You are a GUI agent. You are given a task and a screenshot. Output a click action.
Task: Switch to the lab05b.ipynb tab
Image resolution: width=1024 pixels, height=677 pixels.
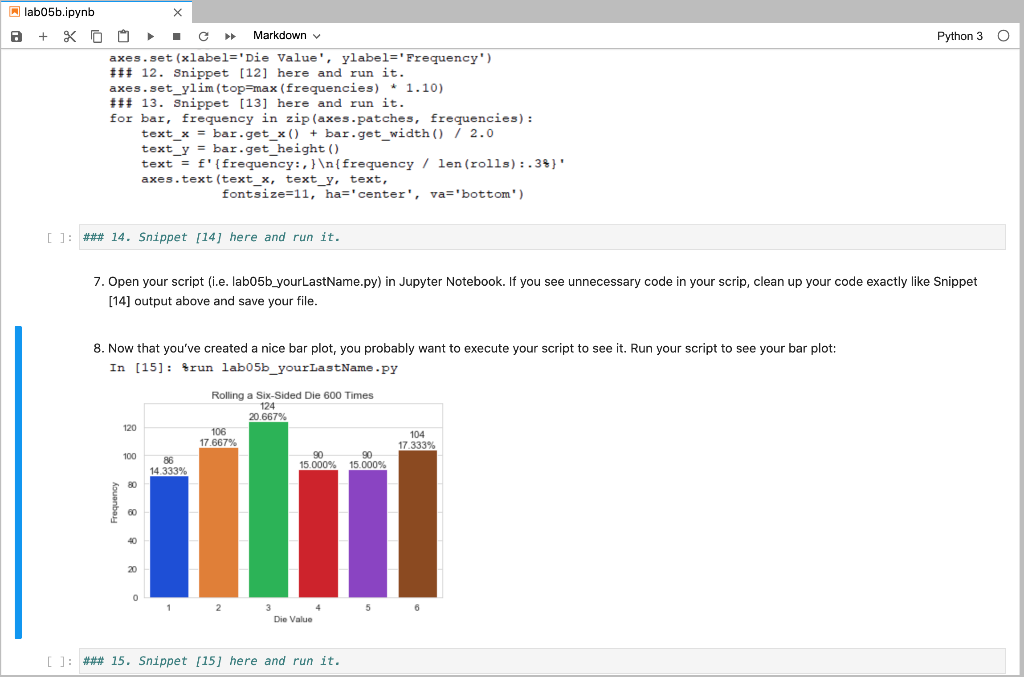[60, 12]
